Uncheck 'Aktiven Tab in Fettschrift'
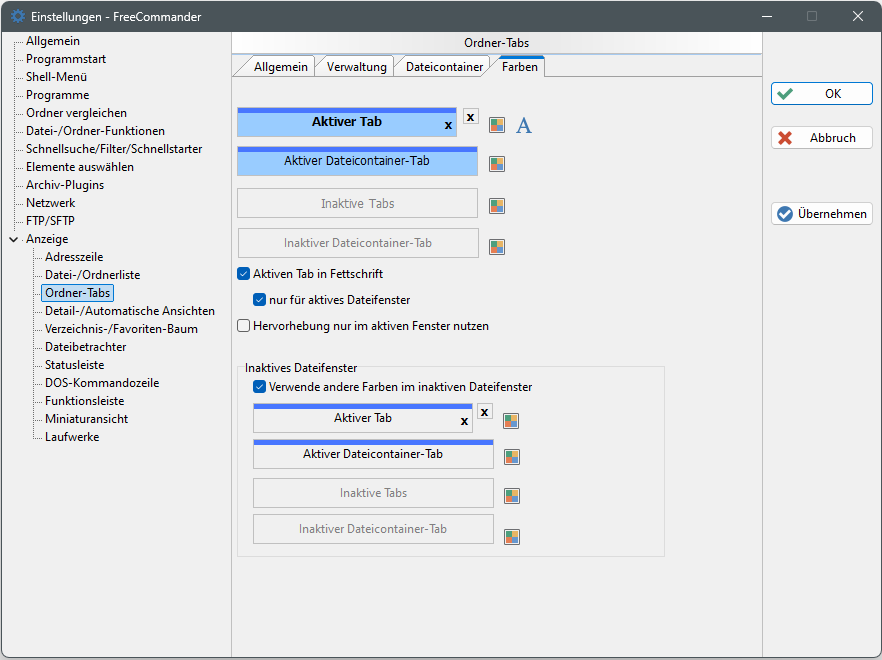 (243, 274)
